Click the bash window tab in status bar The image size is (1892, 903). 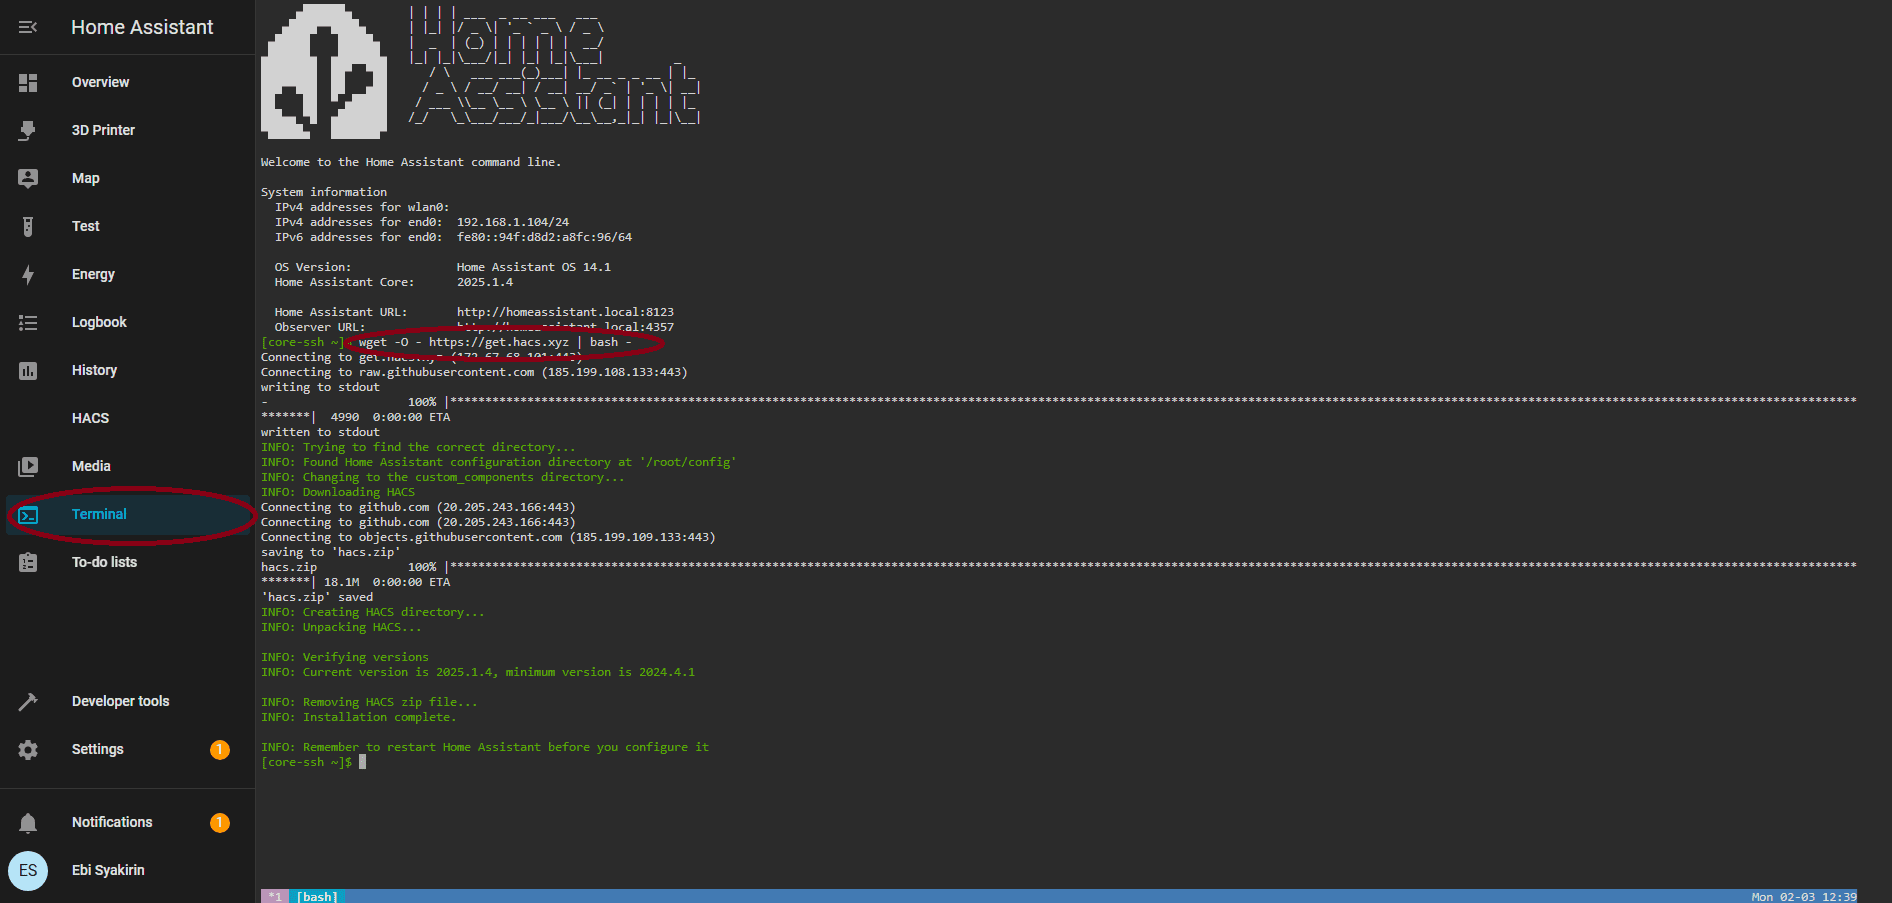[x=317, y=896]
